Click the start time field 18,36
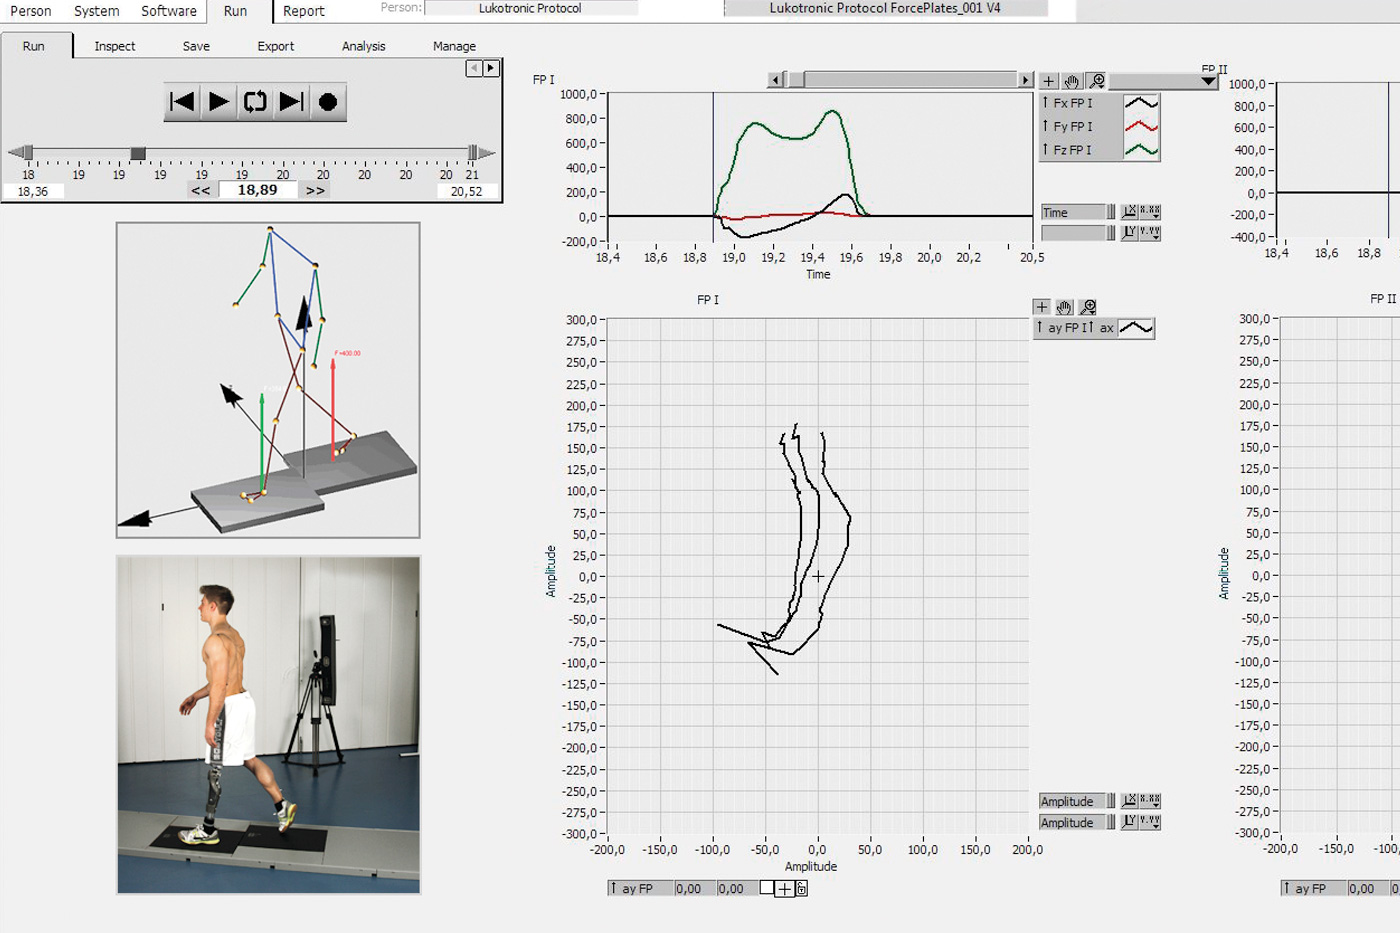Screen dimensions: 1400x933 coord(33,191)
